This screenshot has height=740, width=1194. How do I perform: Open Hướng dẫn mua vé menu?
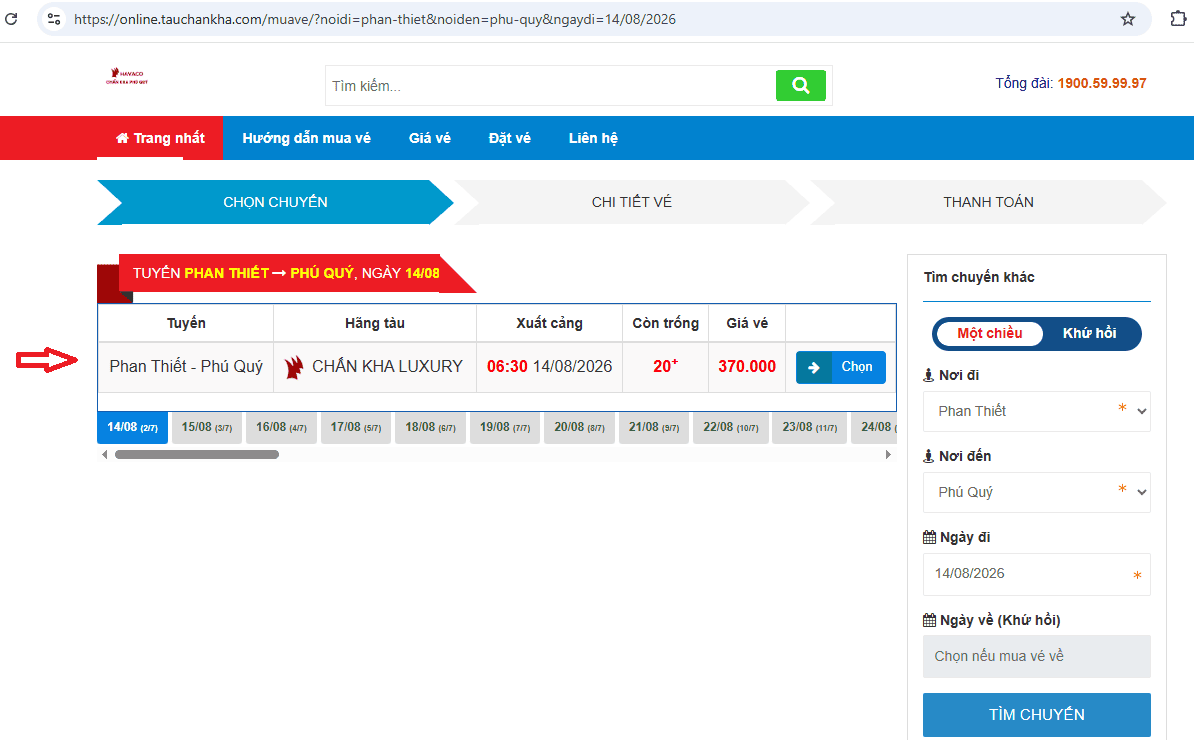click(x=306, y=138)
